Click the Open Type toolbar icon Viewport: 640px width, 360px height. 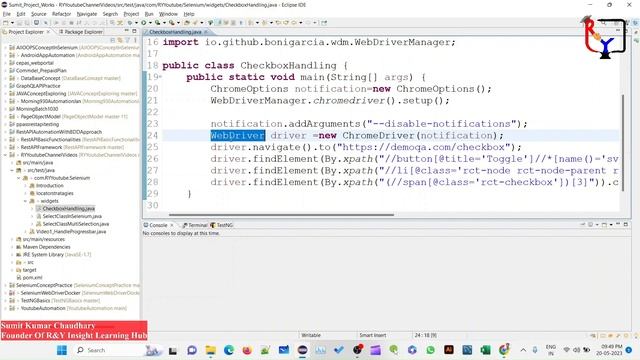(187, 23)
